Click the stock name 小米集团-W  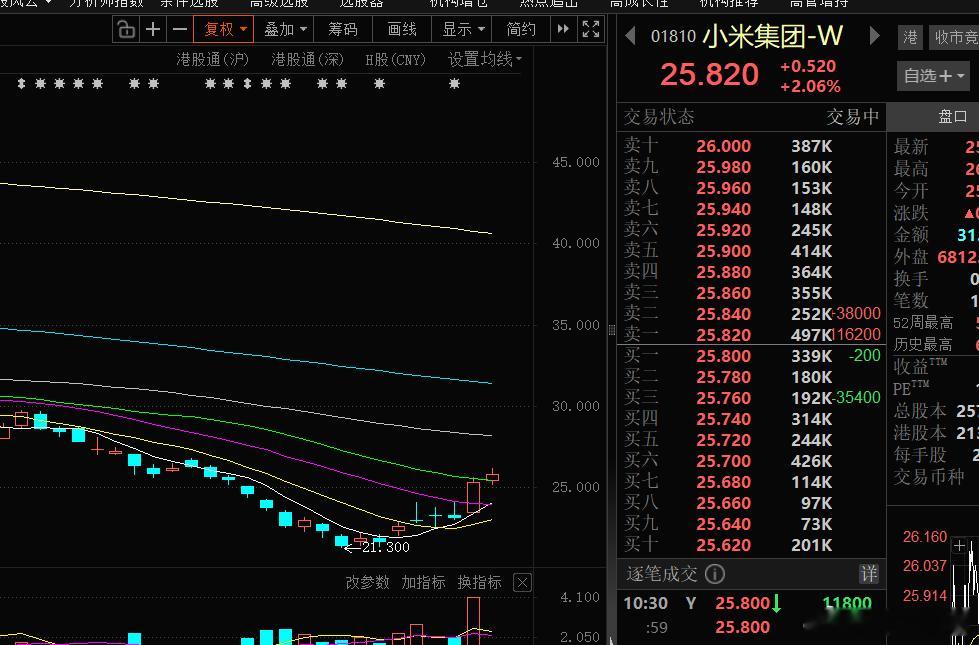773,36
